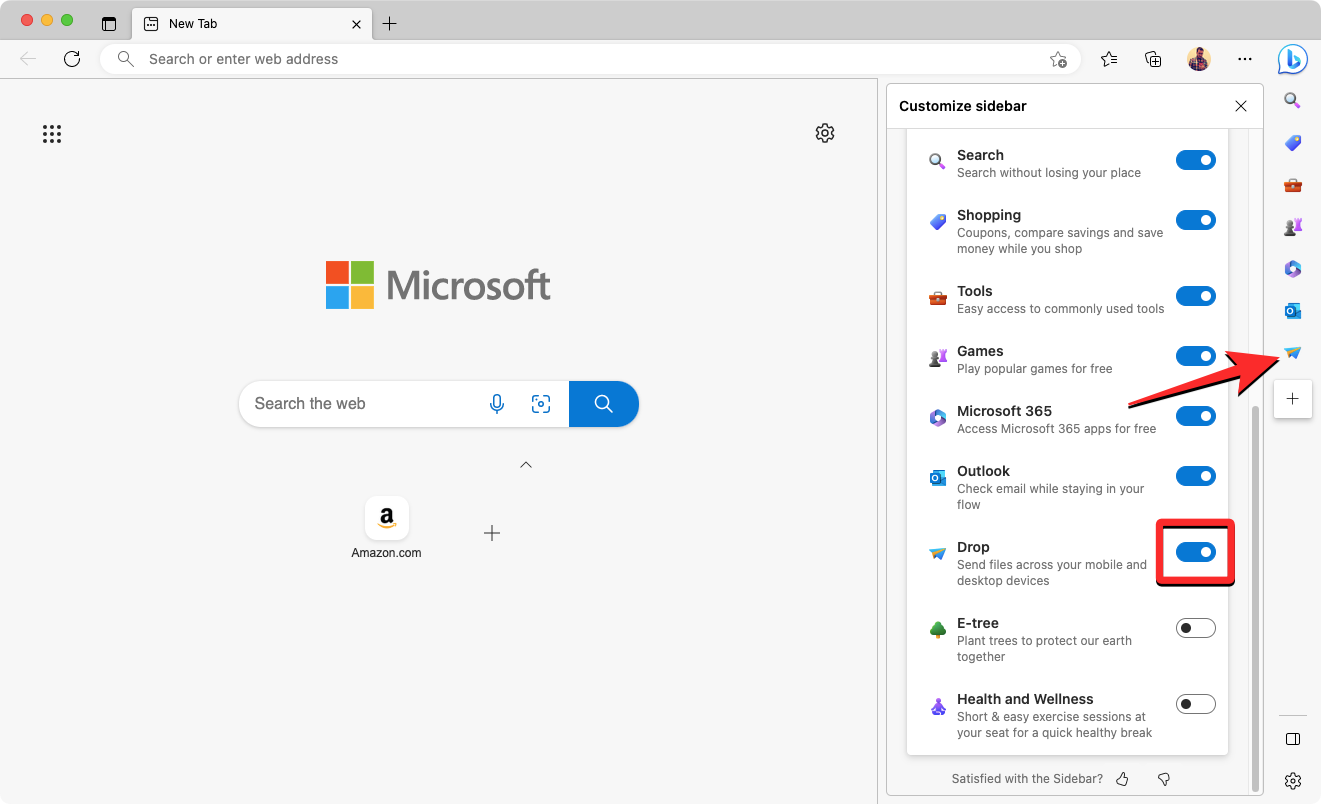Image resolution: width=1321 pixels, height=804 pixels.
Task: Click the Shopping tag sidebar icon
Action: click(x=1292, y=143)
